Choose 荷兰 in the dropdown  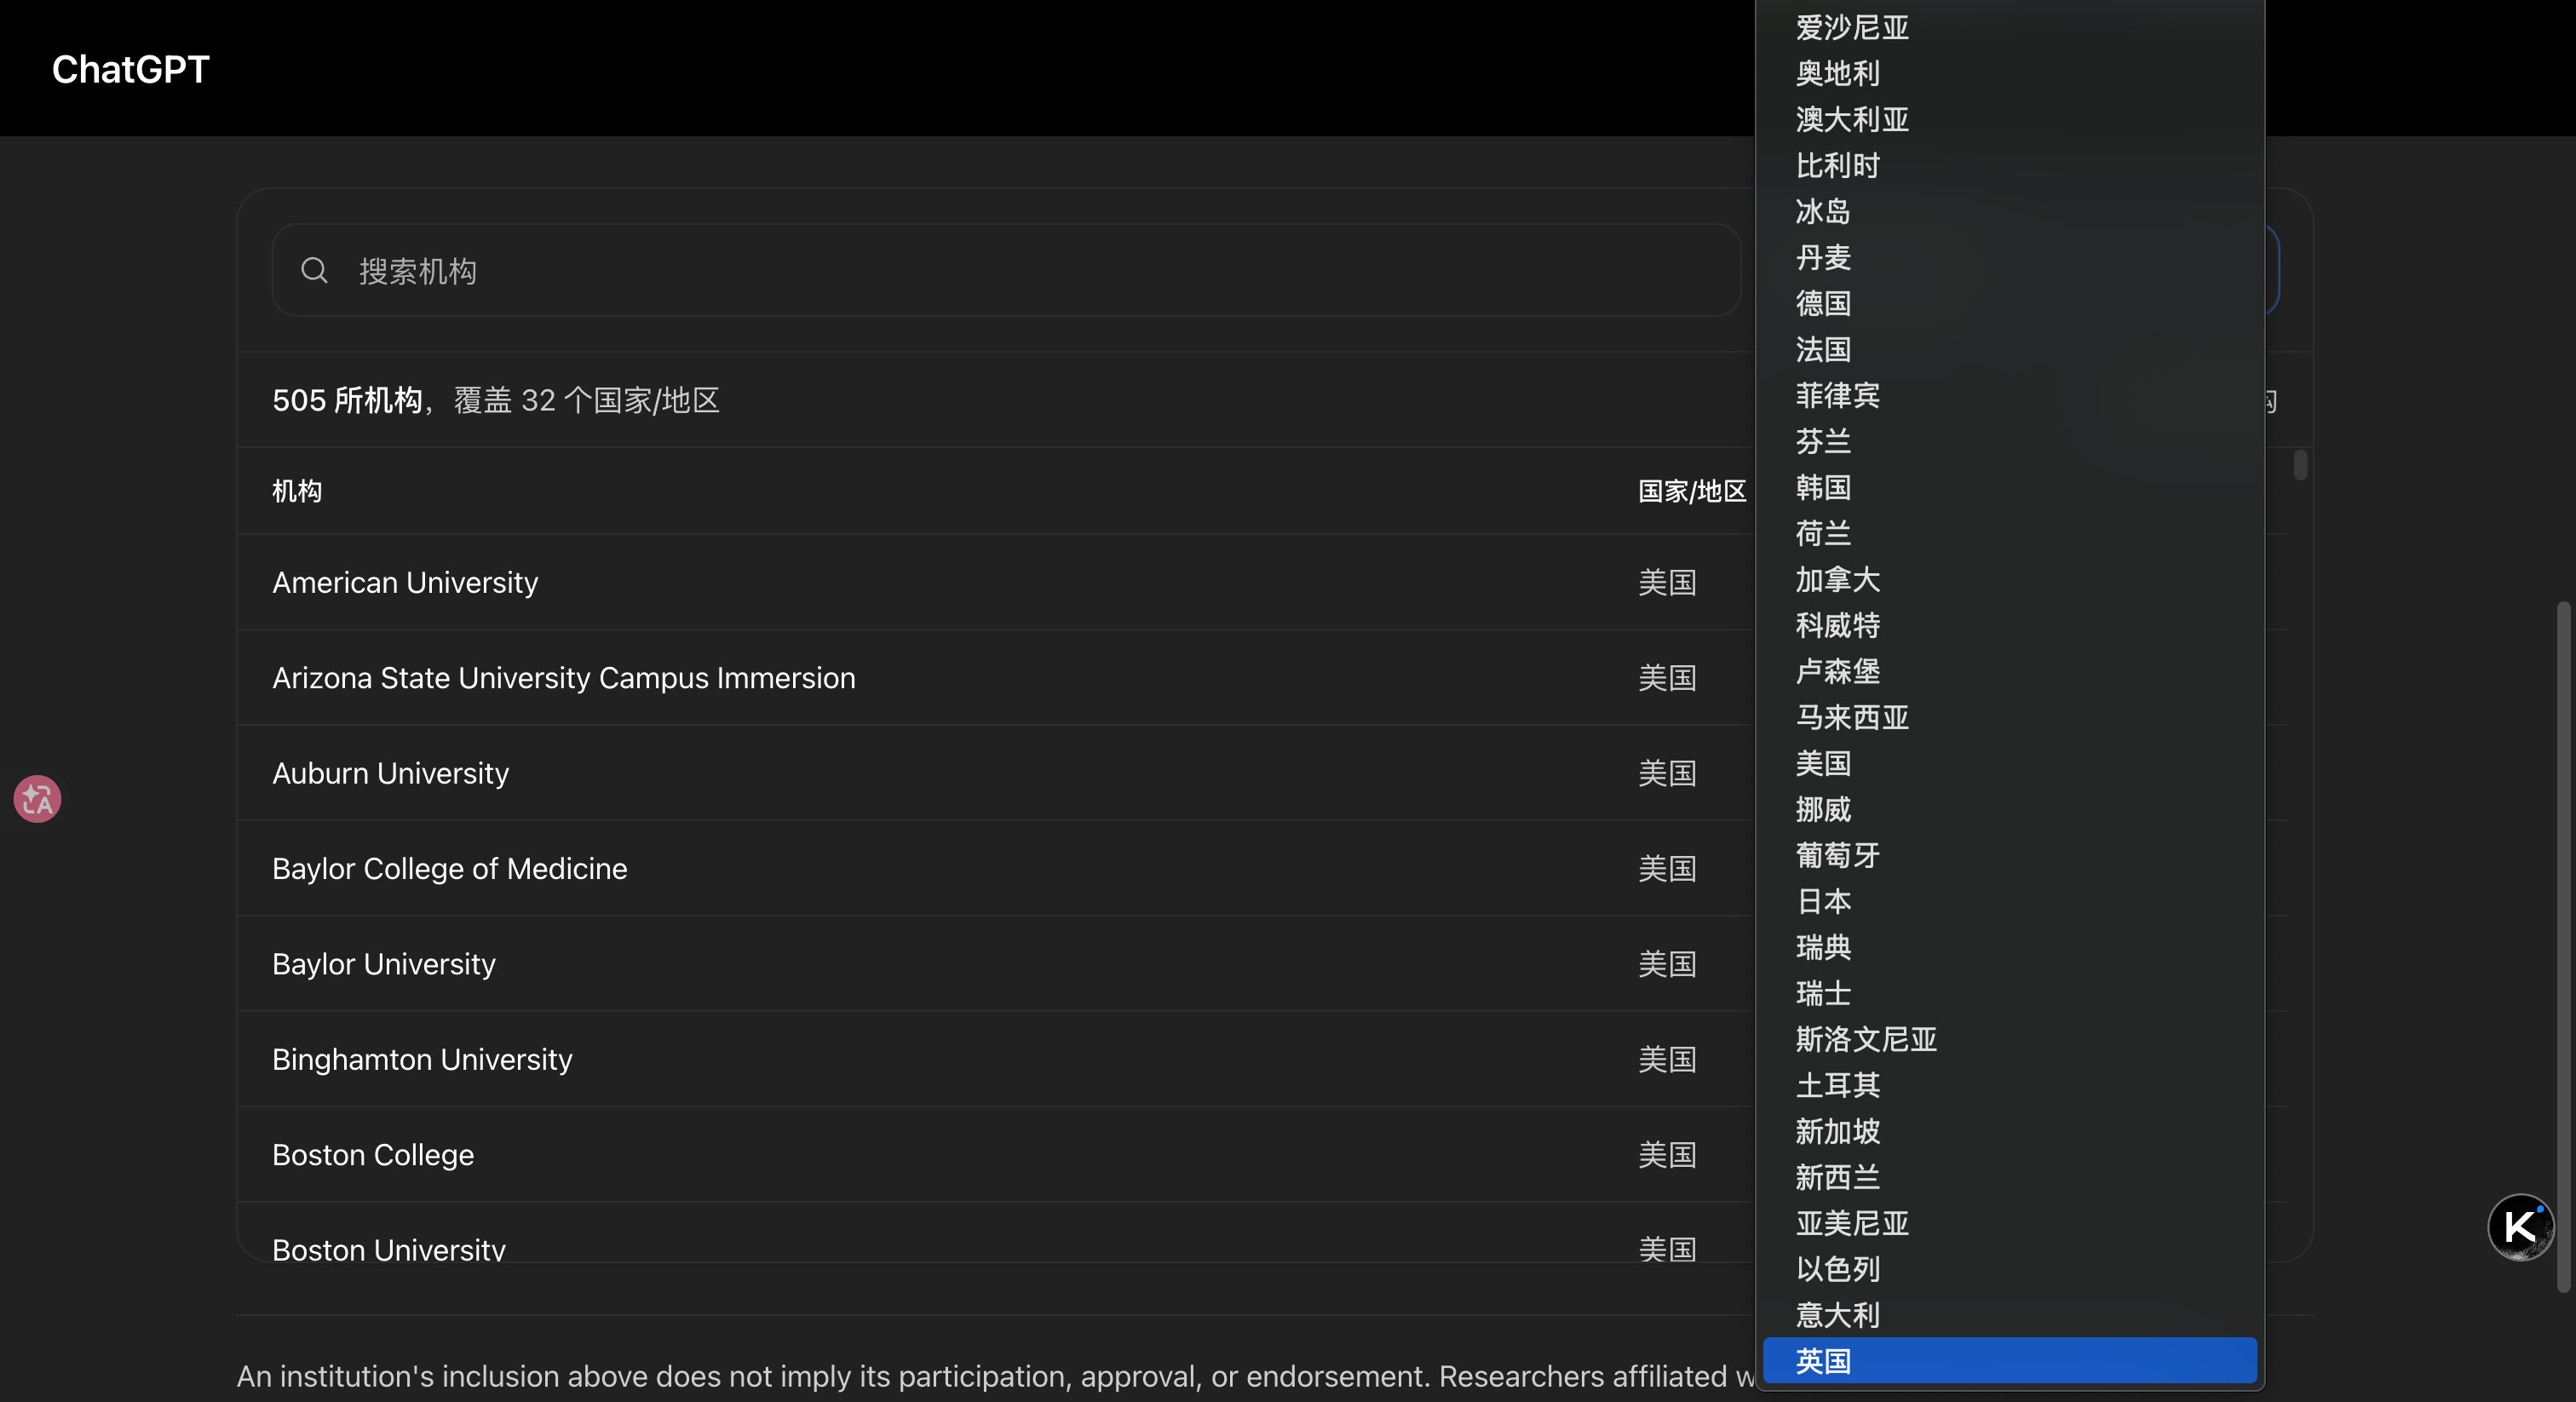tap(2010, 533)
